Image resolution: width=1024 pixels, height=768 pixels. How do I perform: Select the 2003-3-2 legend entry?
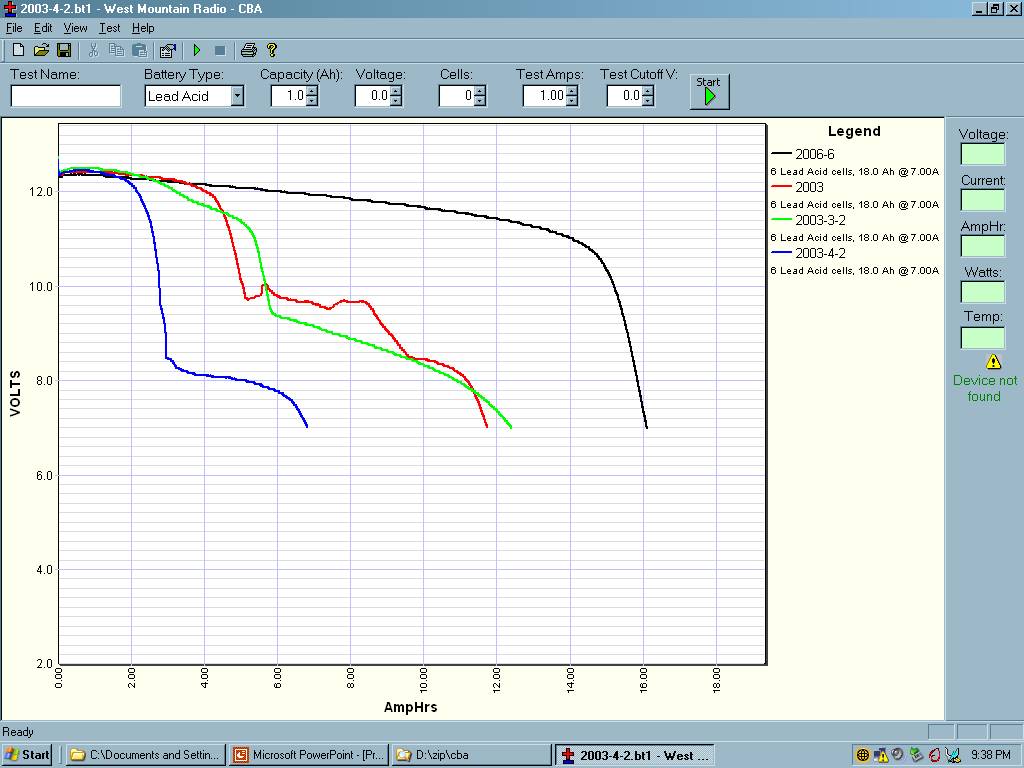tap(808, 220)
